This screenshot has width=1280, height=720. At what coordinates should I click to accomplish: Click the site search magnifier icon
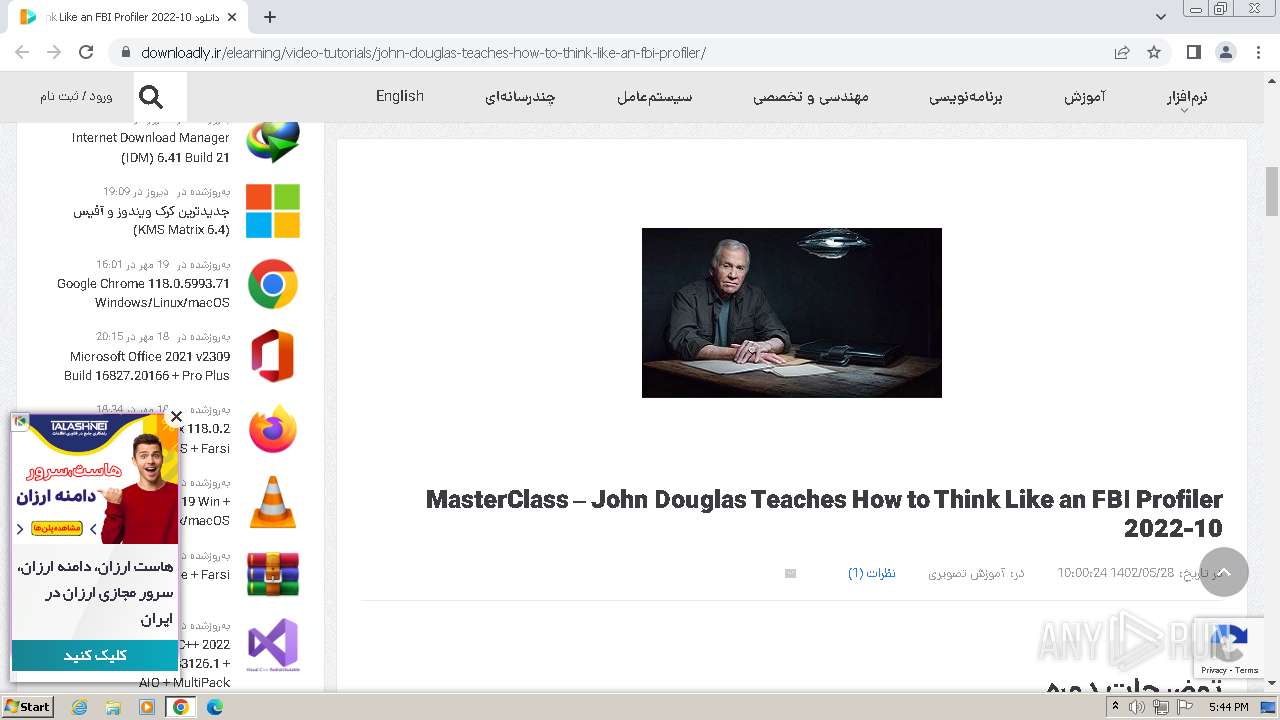click(151, 97)
